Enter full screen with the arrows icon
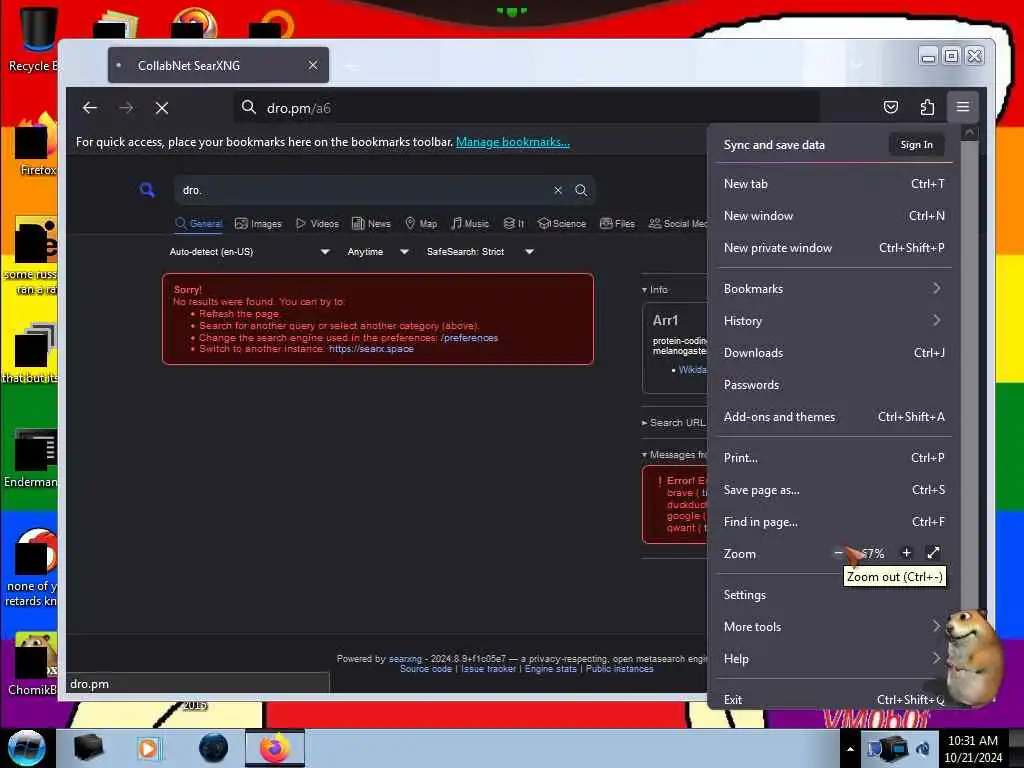 point(933,553)
